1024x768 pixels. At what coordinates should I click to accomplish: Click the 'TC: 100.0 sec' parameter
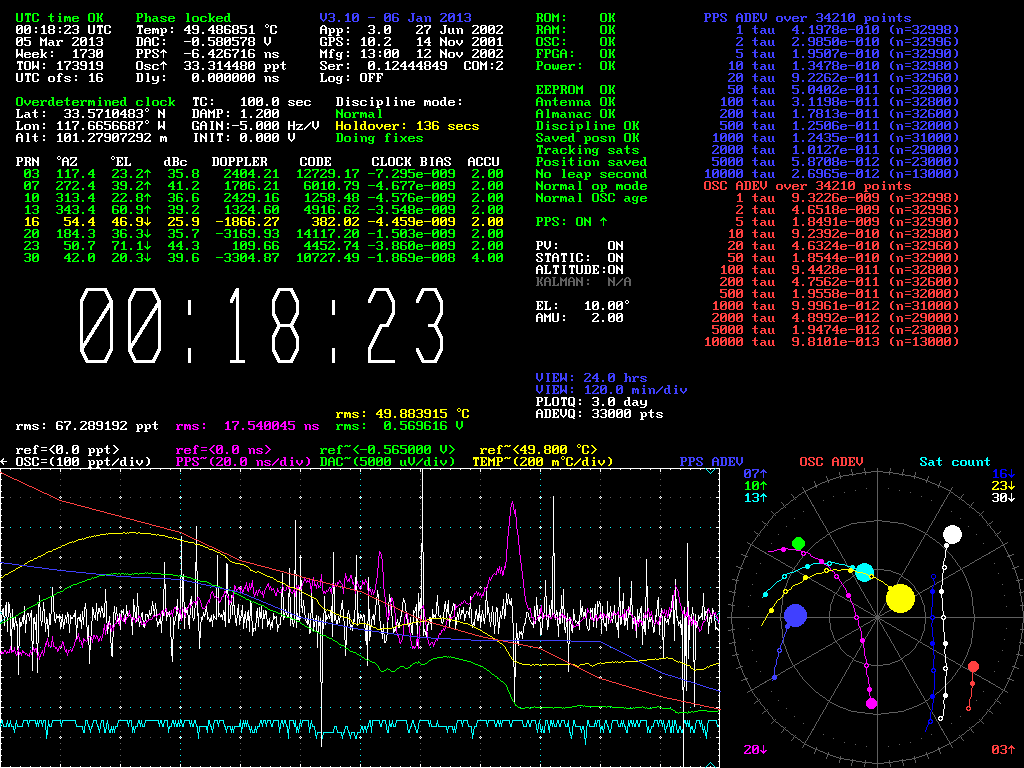[x=251, y=102]
